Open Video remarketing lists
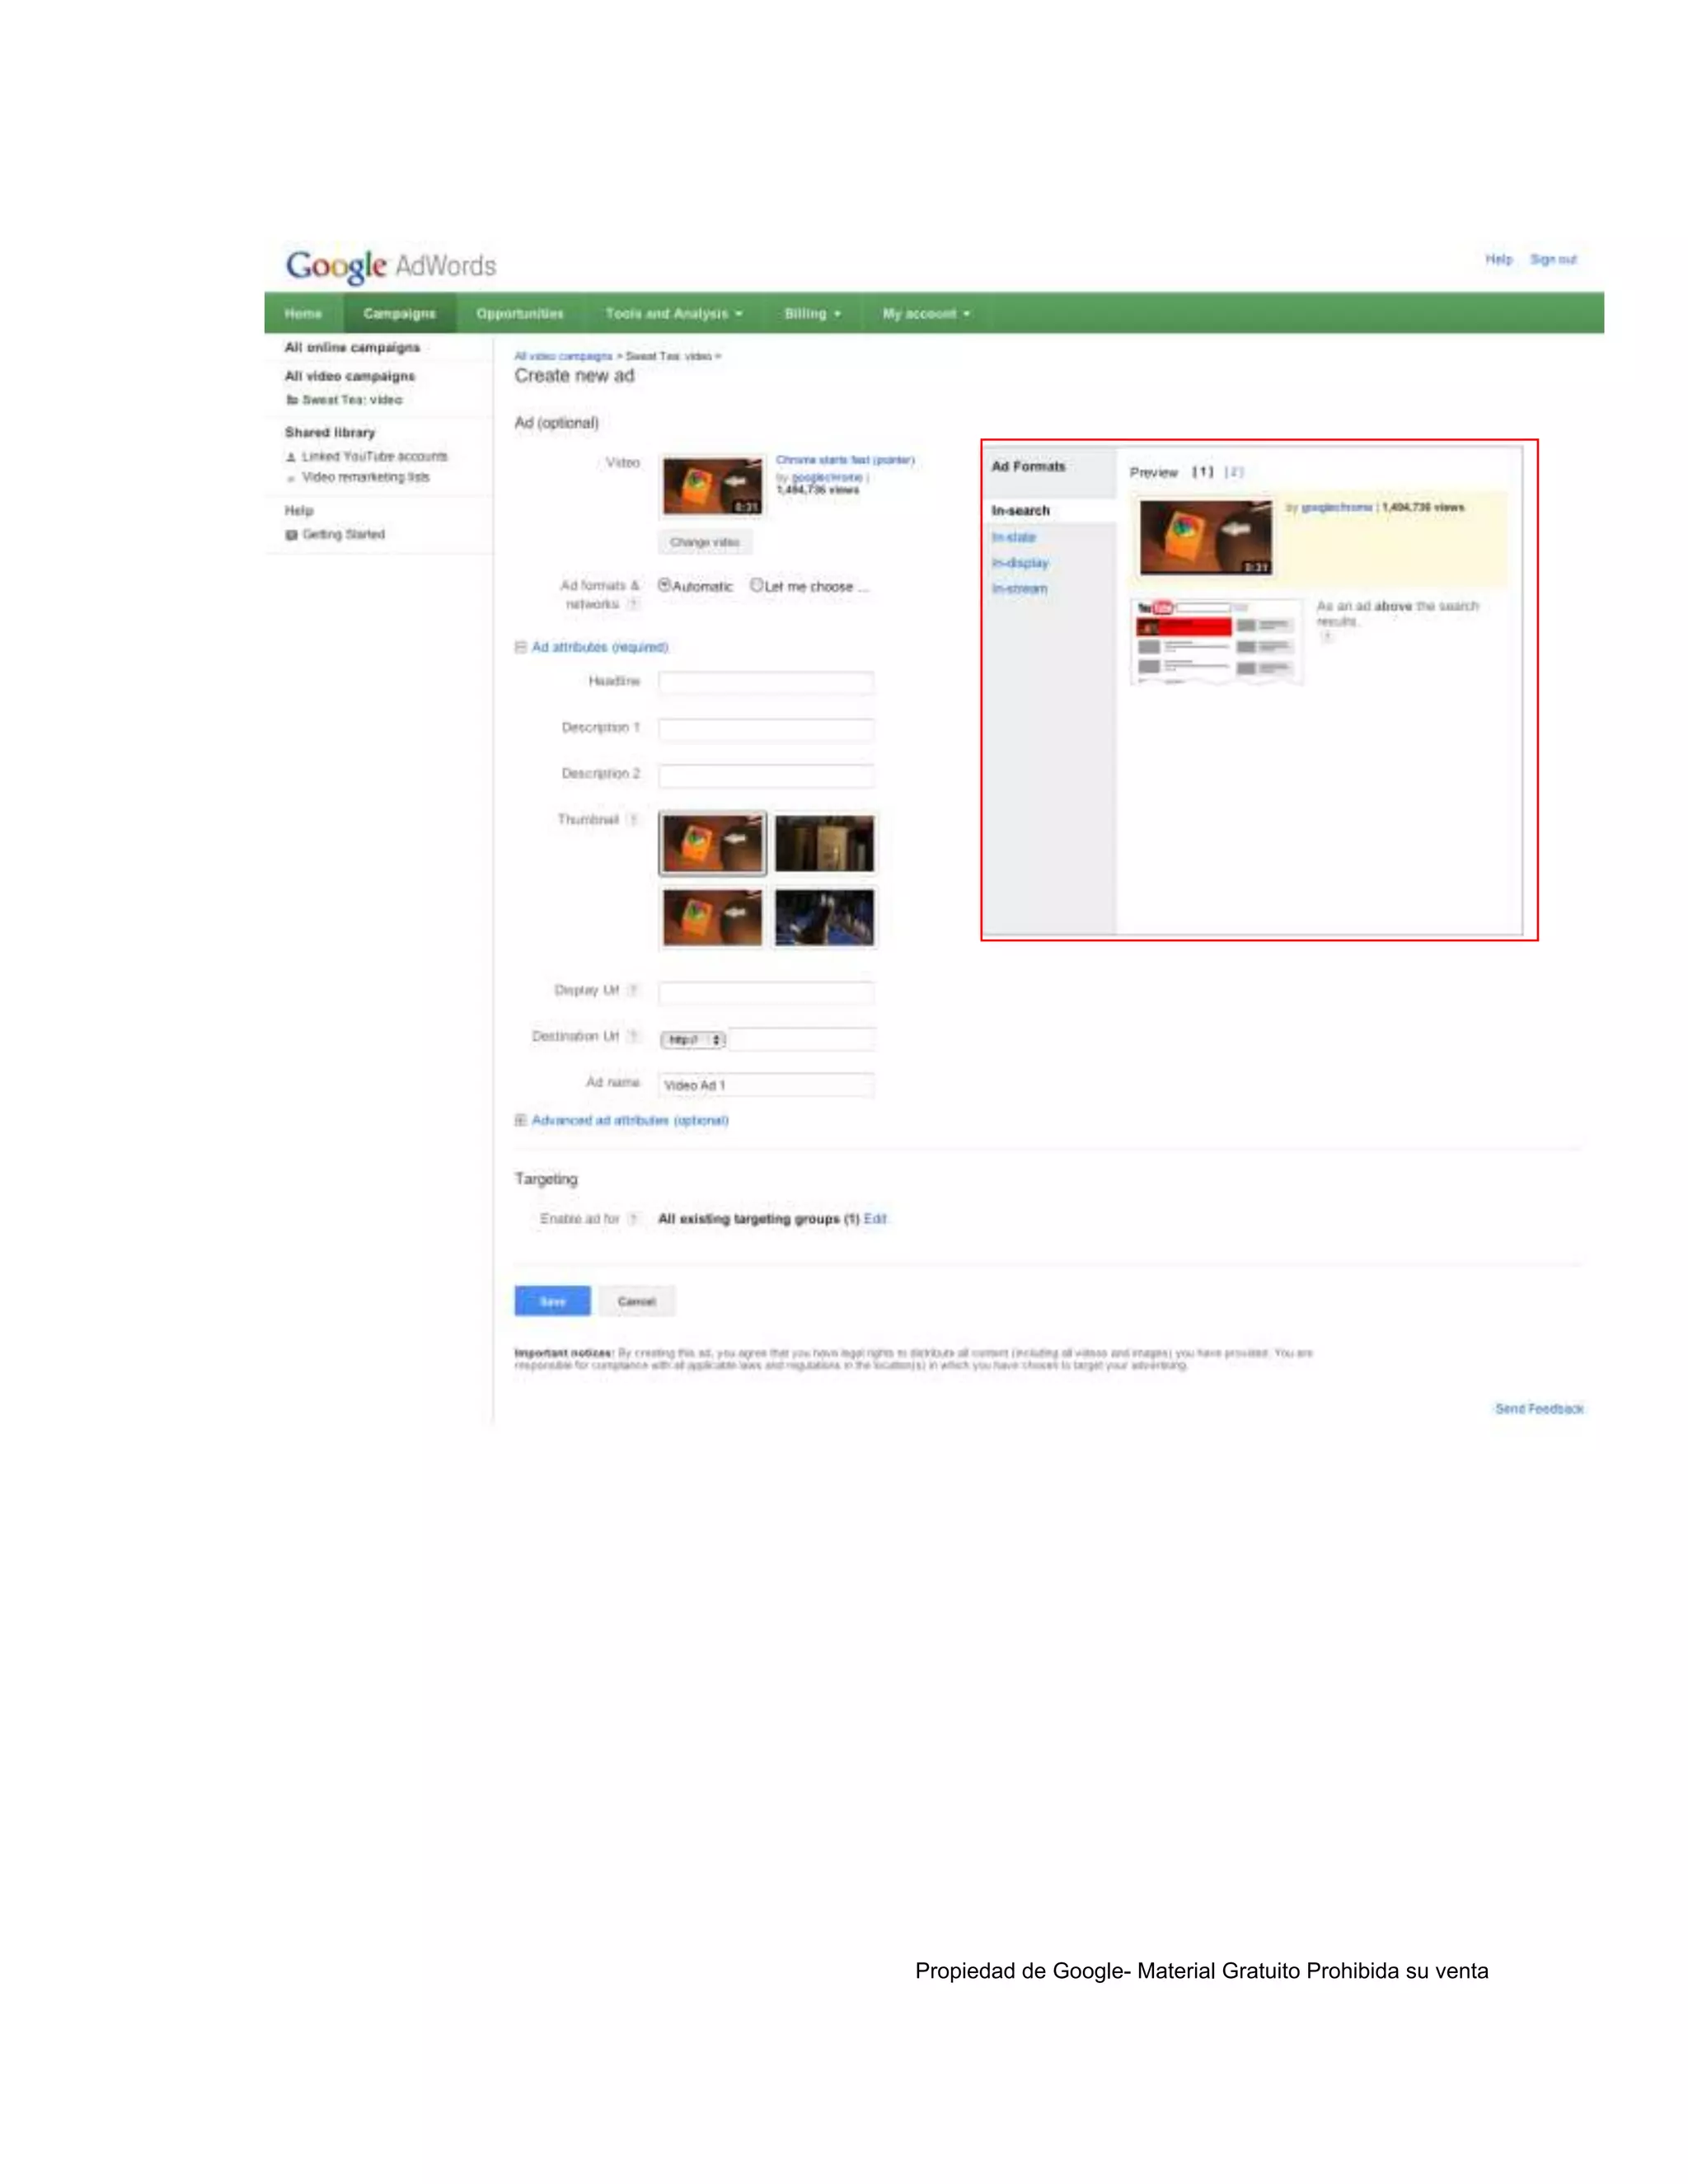The image size is (1688, 2184). pos(366,478)
